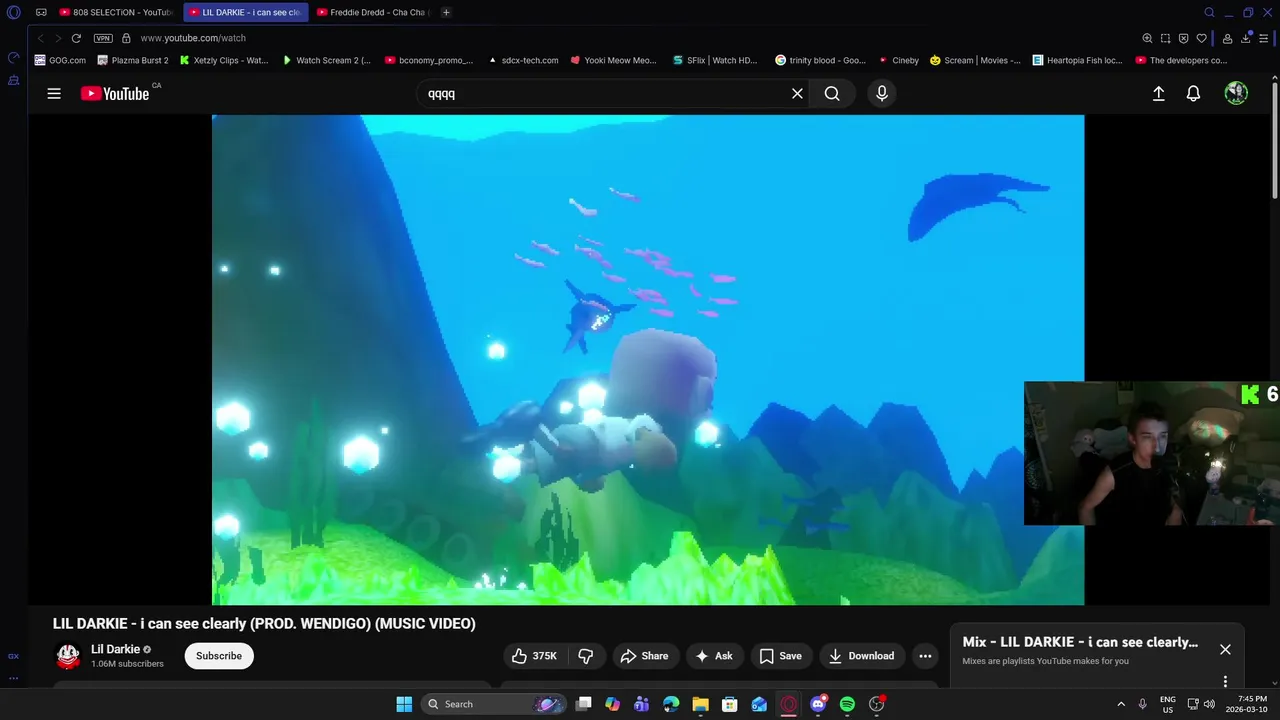Open the sdcx-tech.com bookmark
1280x720 pixels.
point(523,60)
